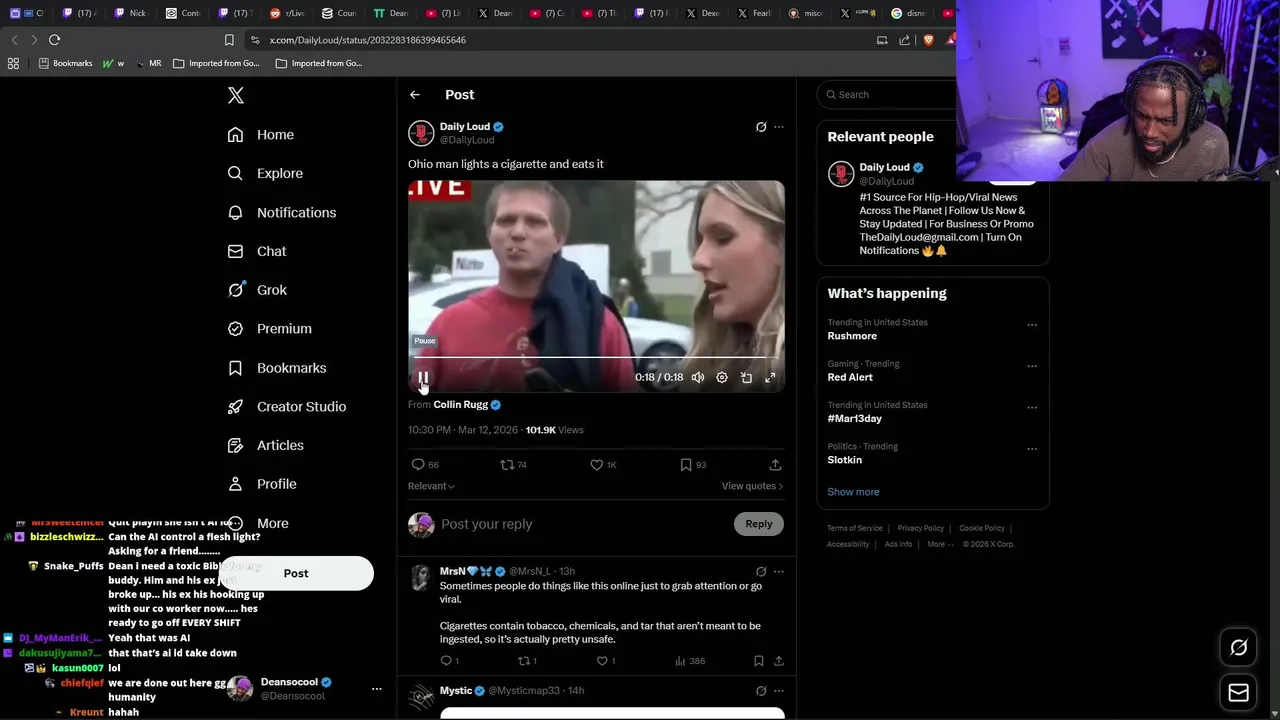1280x720 pixels.
Task: Open View quotes link
Action: (x=752, y=486)
